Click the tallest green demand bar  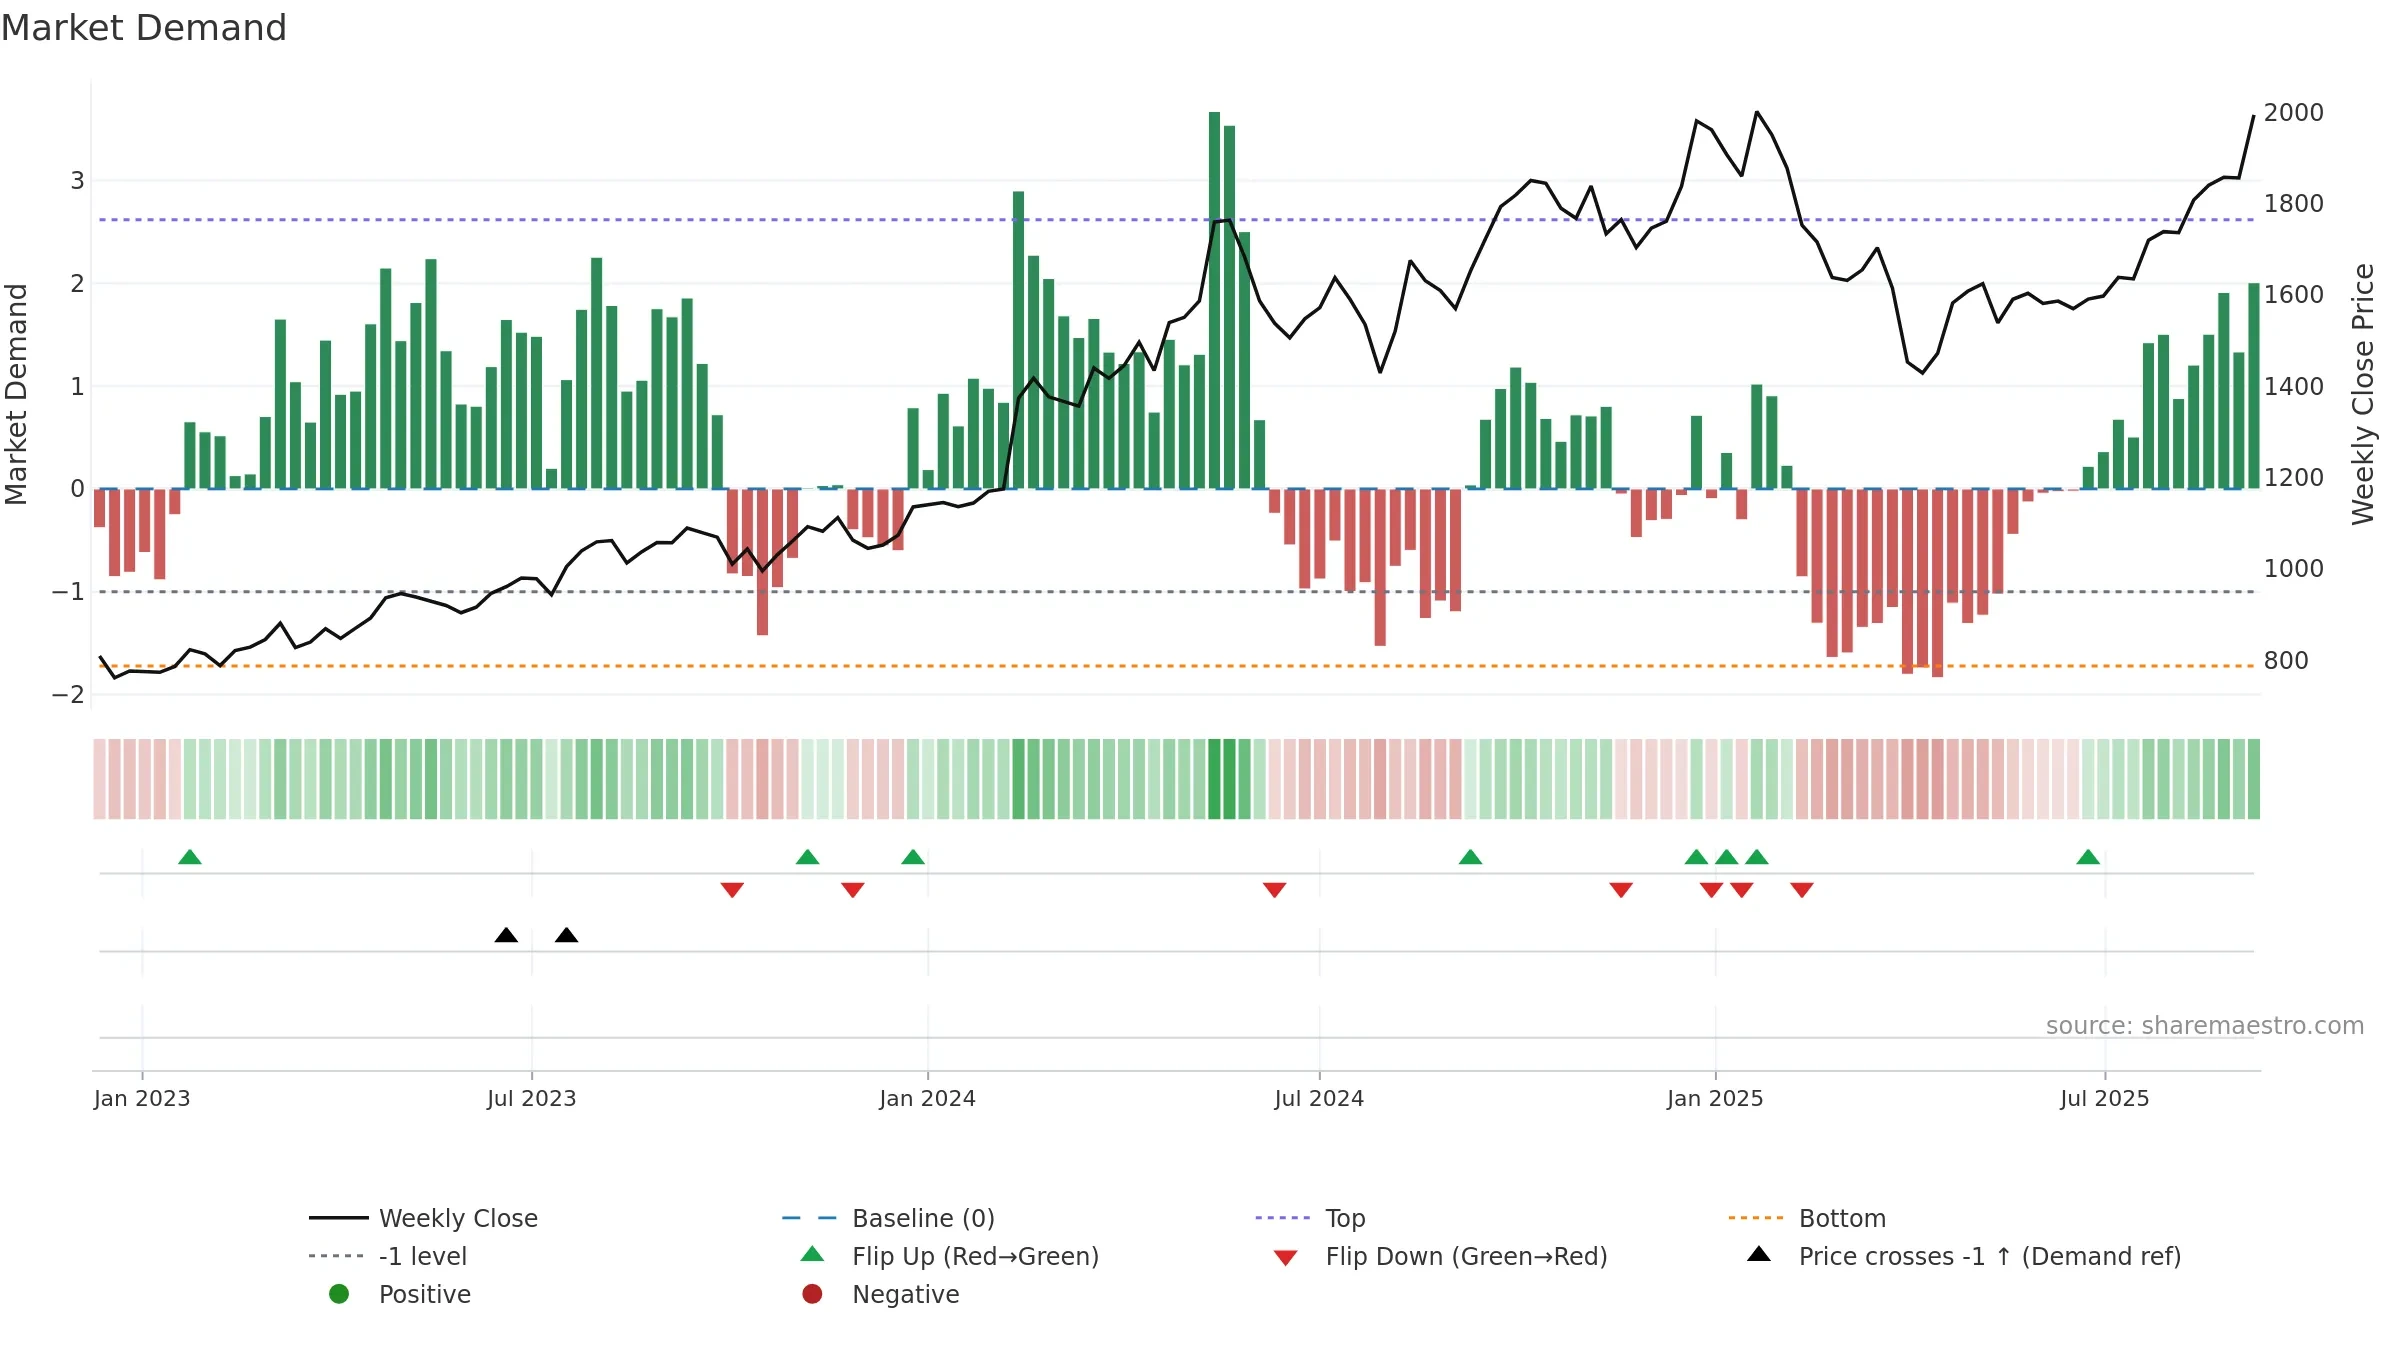tap(1214, 300)
